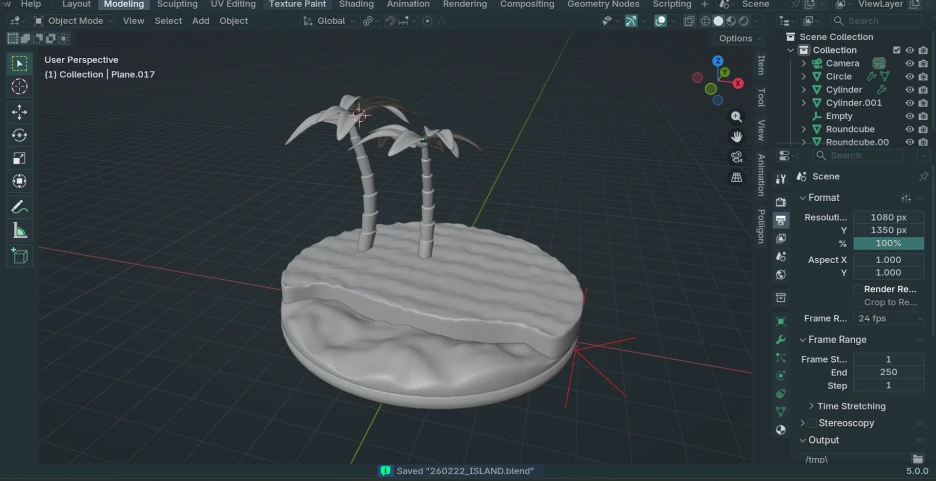The image size is (936, 481).
Task: Expand the Cylinder tree item
Action: pyautogui.click(x=803, y=90)
